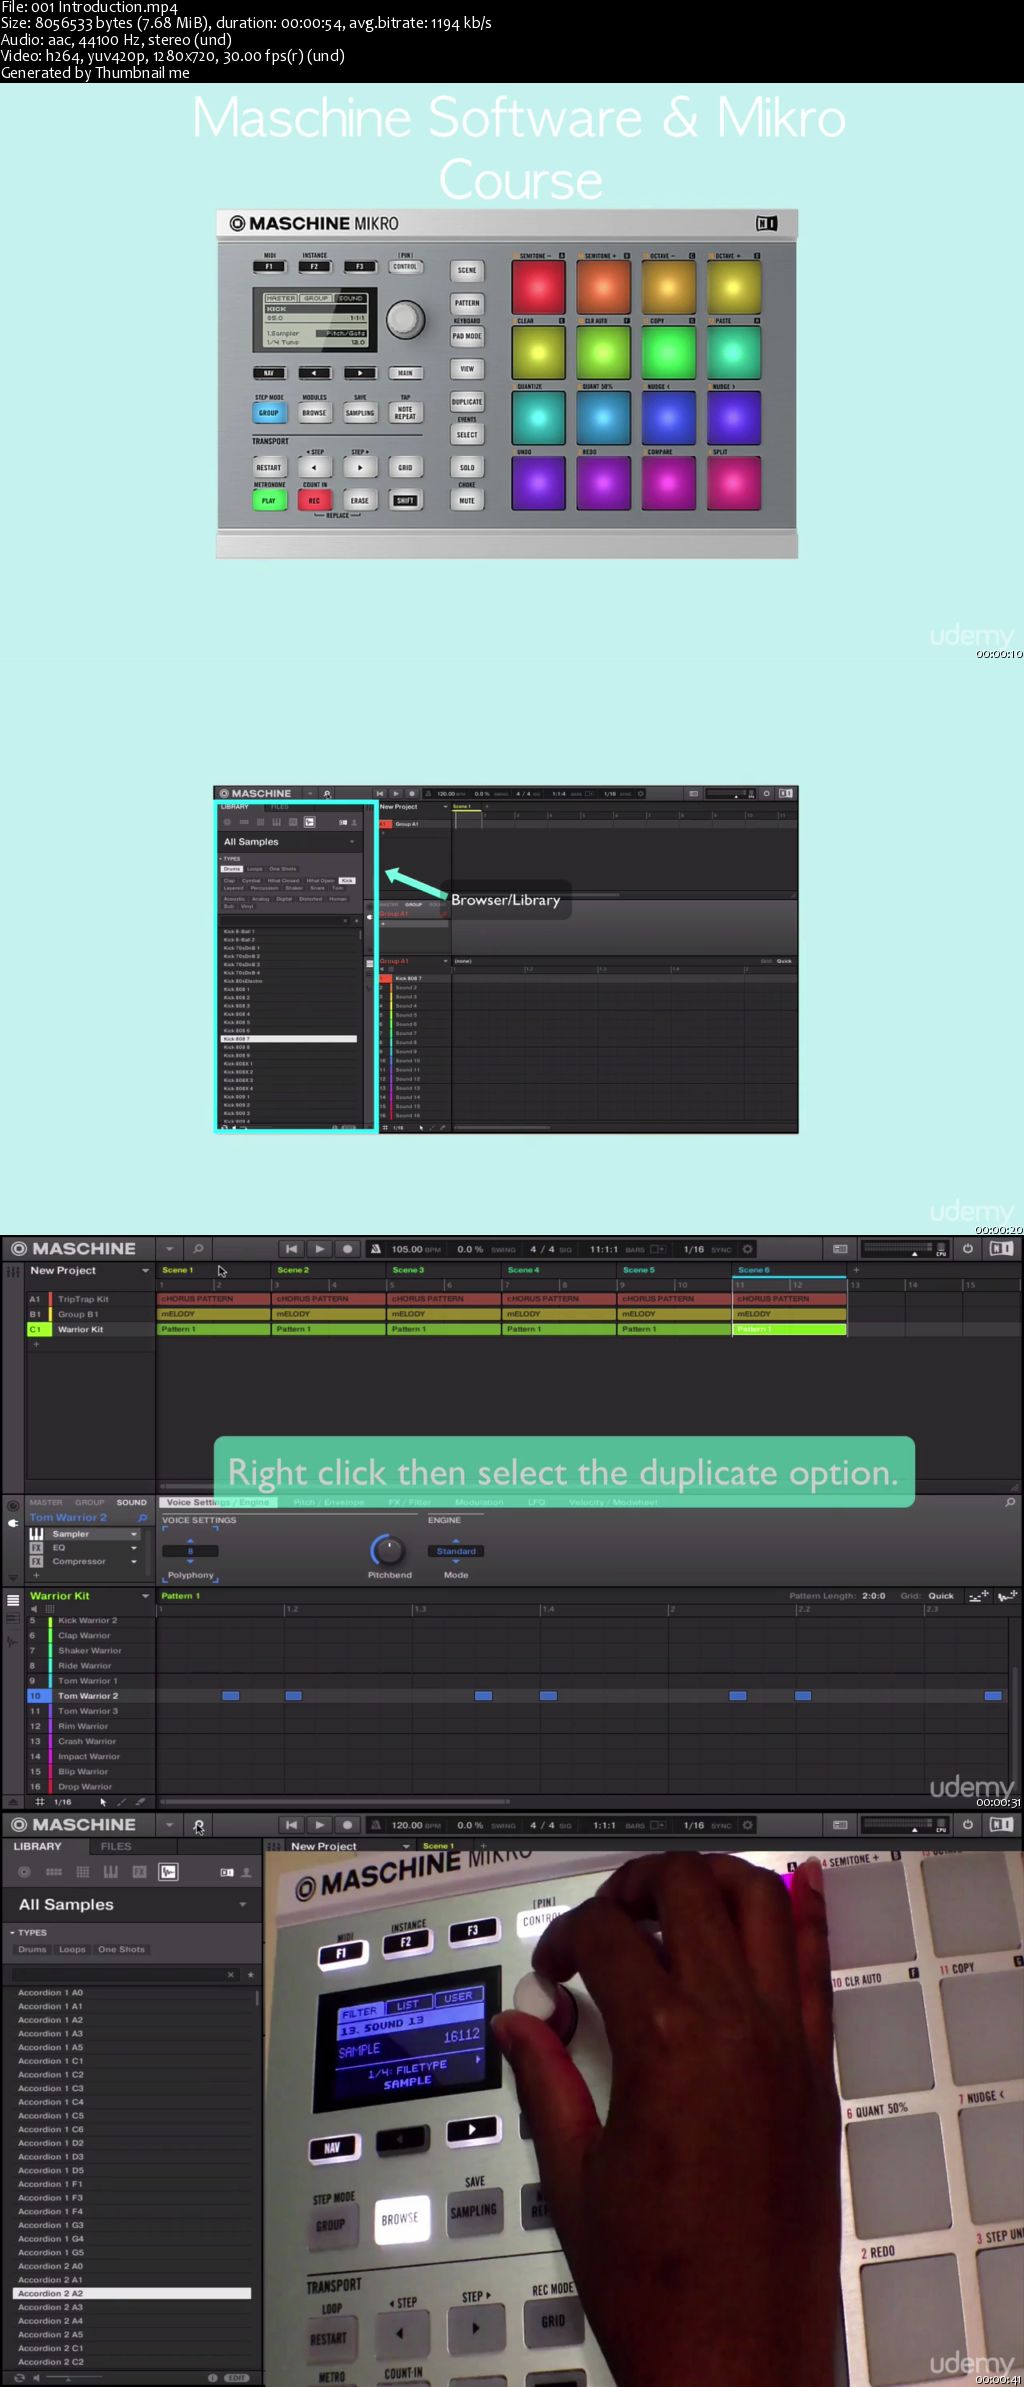Toggle the One Shots type tag in Accordion library
The height and width of the screenshot is (2387, 1024).
click(x=121, y=1949)
